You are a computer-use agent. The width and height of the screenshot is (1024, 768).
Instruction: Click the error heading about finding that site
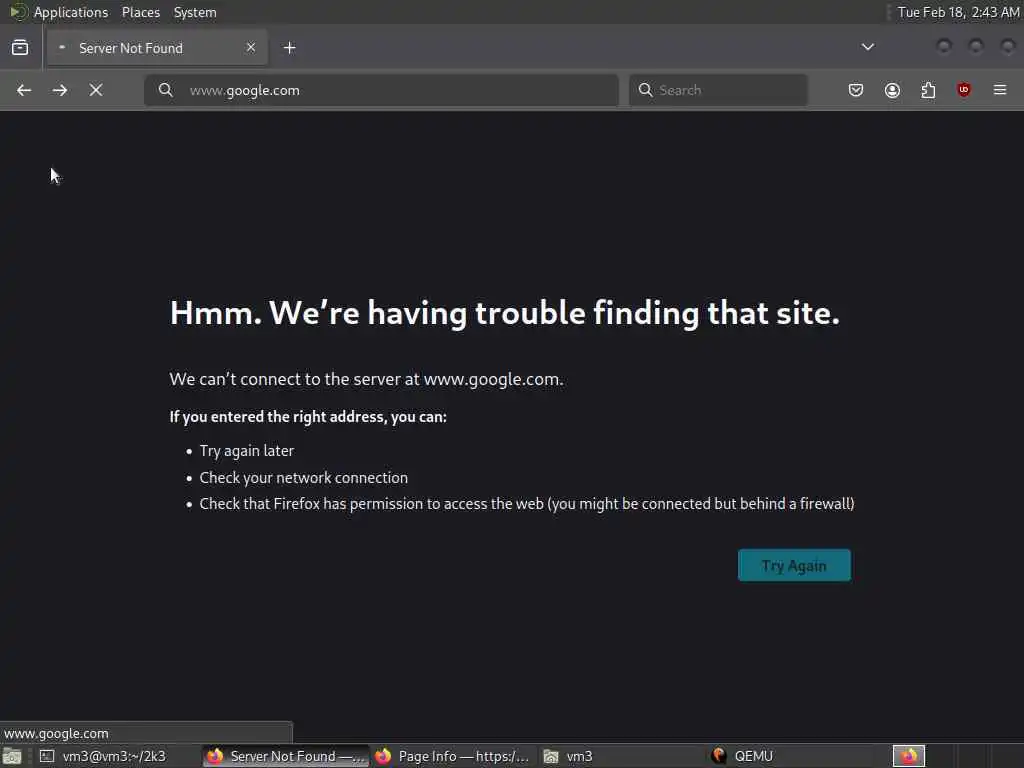505,313
